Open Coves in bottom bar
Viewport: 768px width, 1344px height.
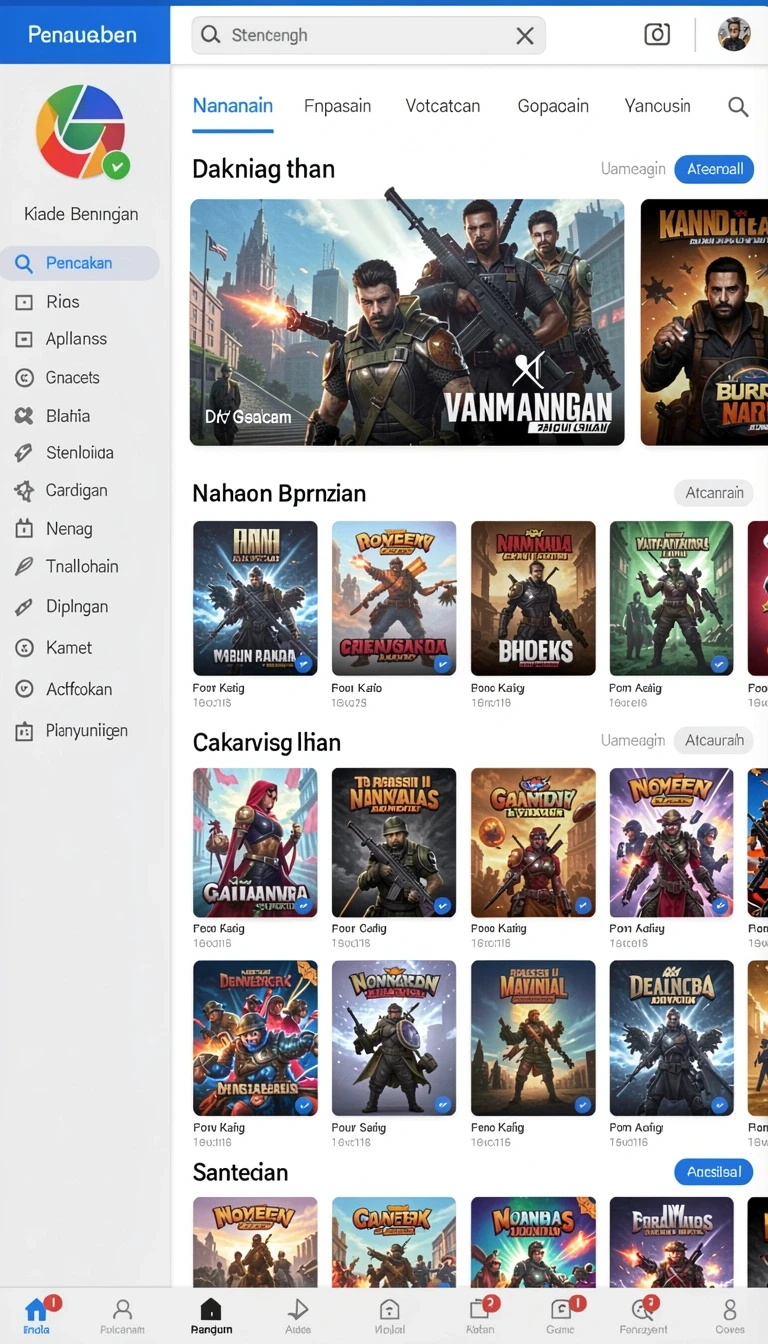(730, 1316)
